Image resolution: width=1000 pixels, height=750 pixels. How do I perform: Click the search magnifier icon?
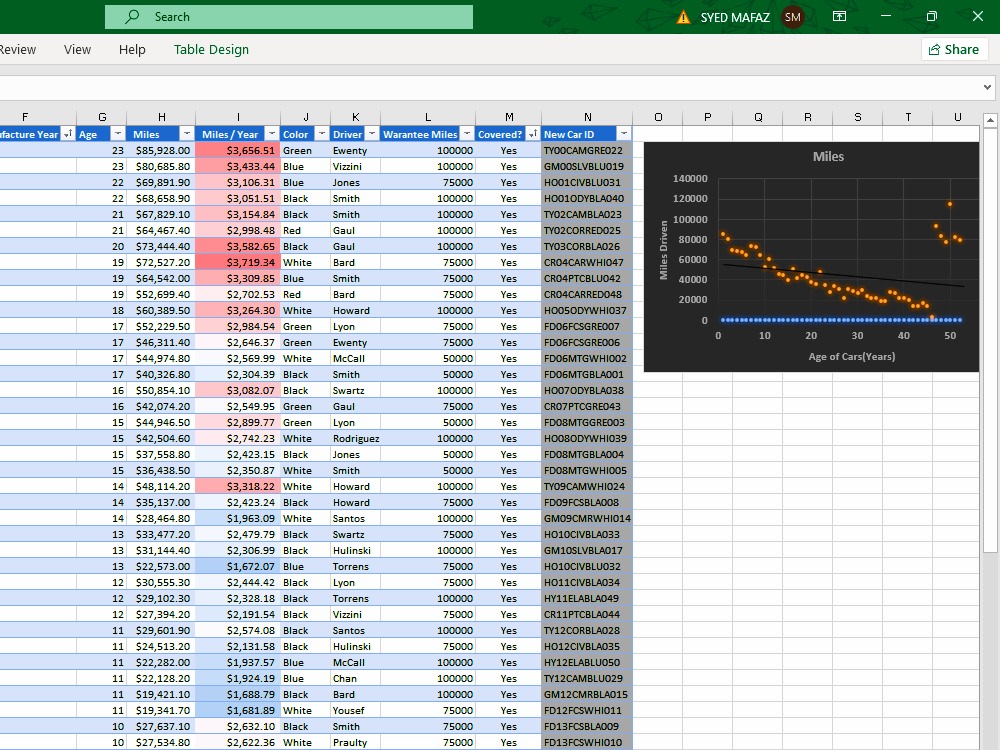(x=132, y=17)
